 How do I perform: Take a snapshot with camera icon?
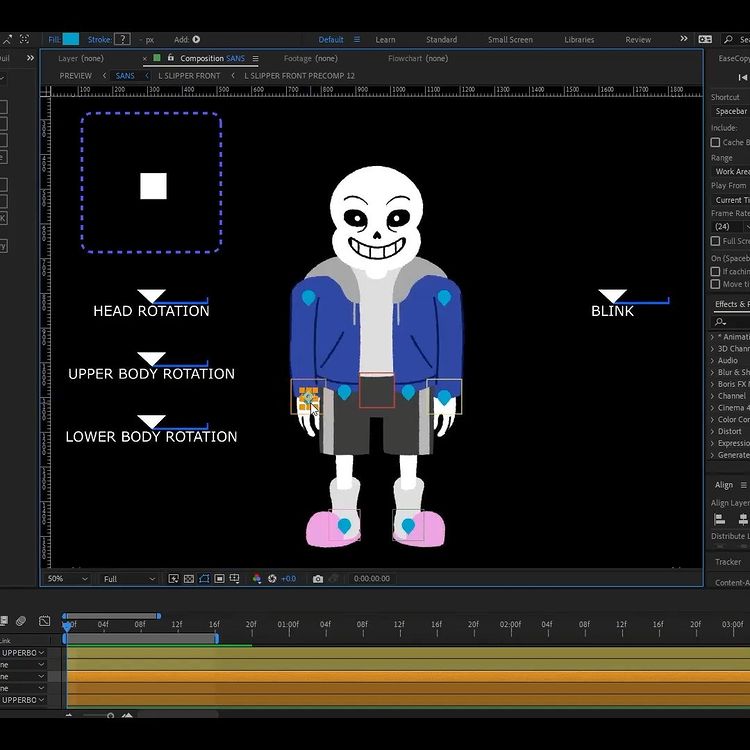318,579
